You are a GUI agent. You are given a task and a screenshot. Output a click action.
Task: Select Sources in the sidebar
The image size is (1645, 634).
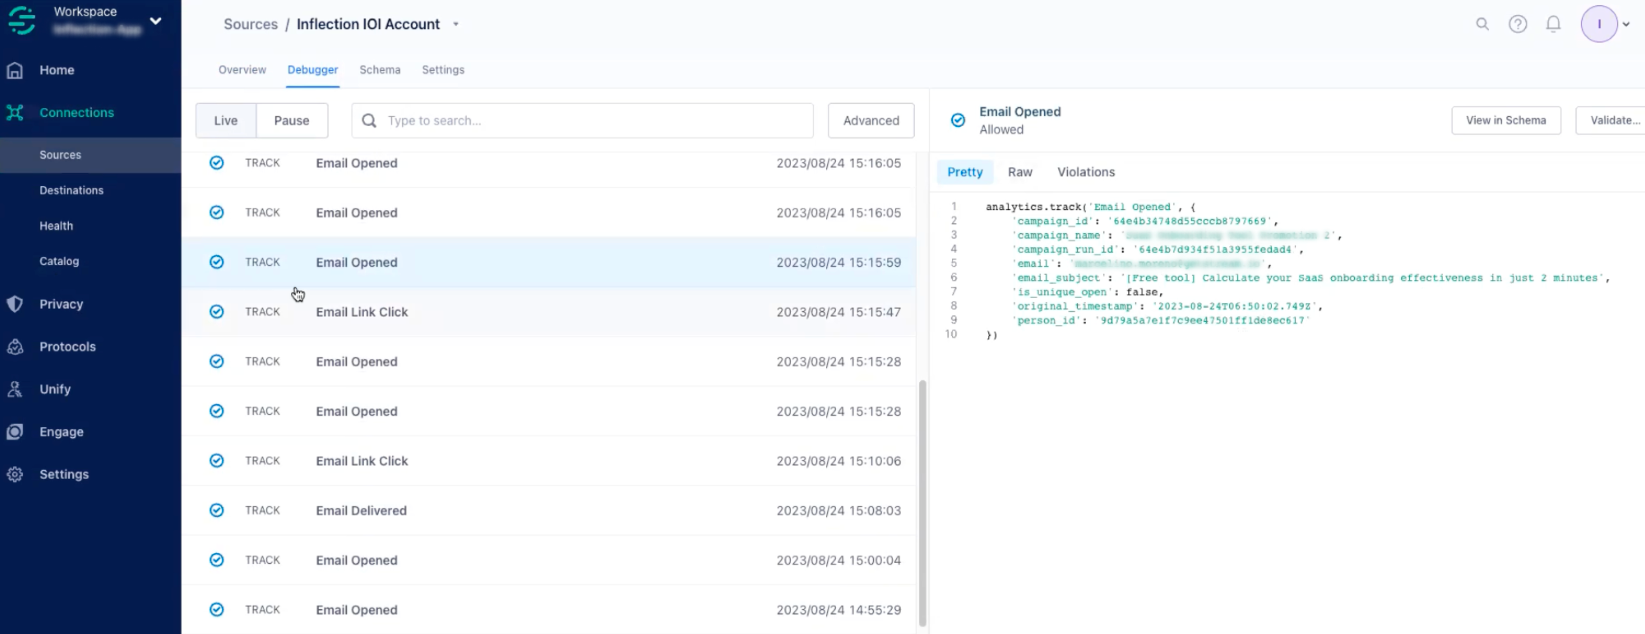click(60, 155)
